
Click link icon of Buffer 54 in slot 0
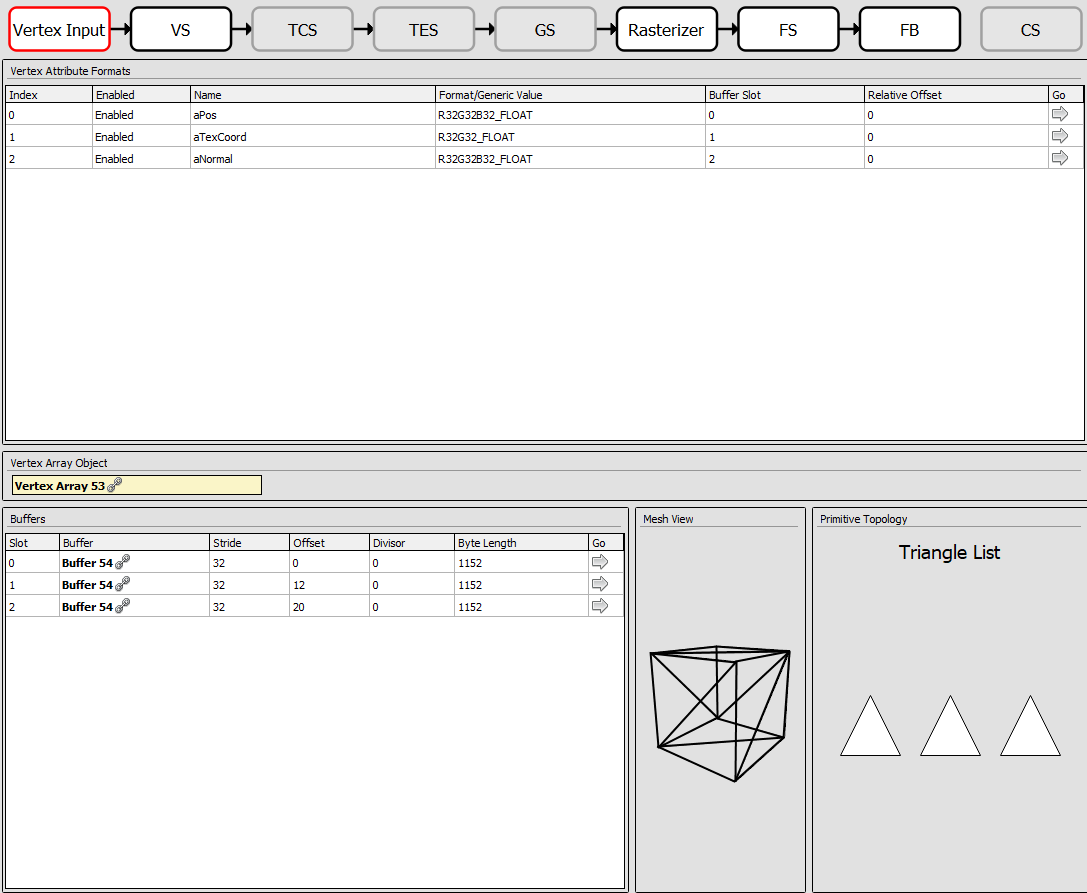pos(123,562)
